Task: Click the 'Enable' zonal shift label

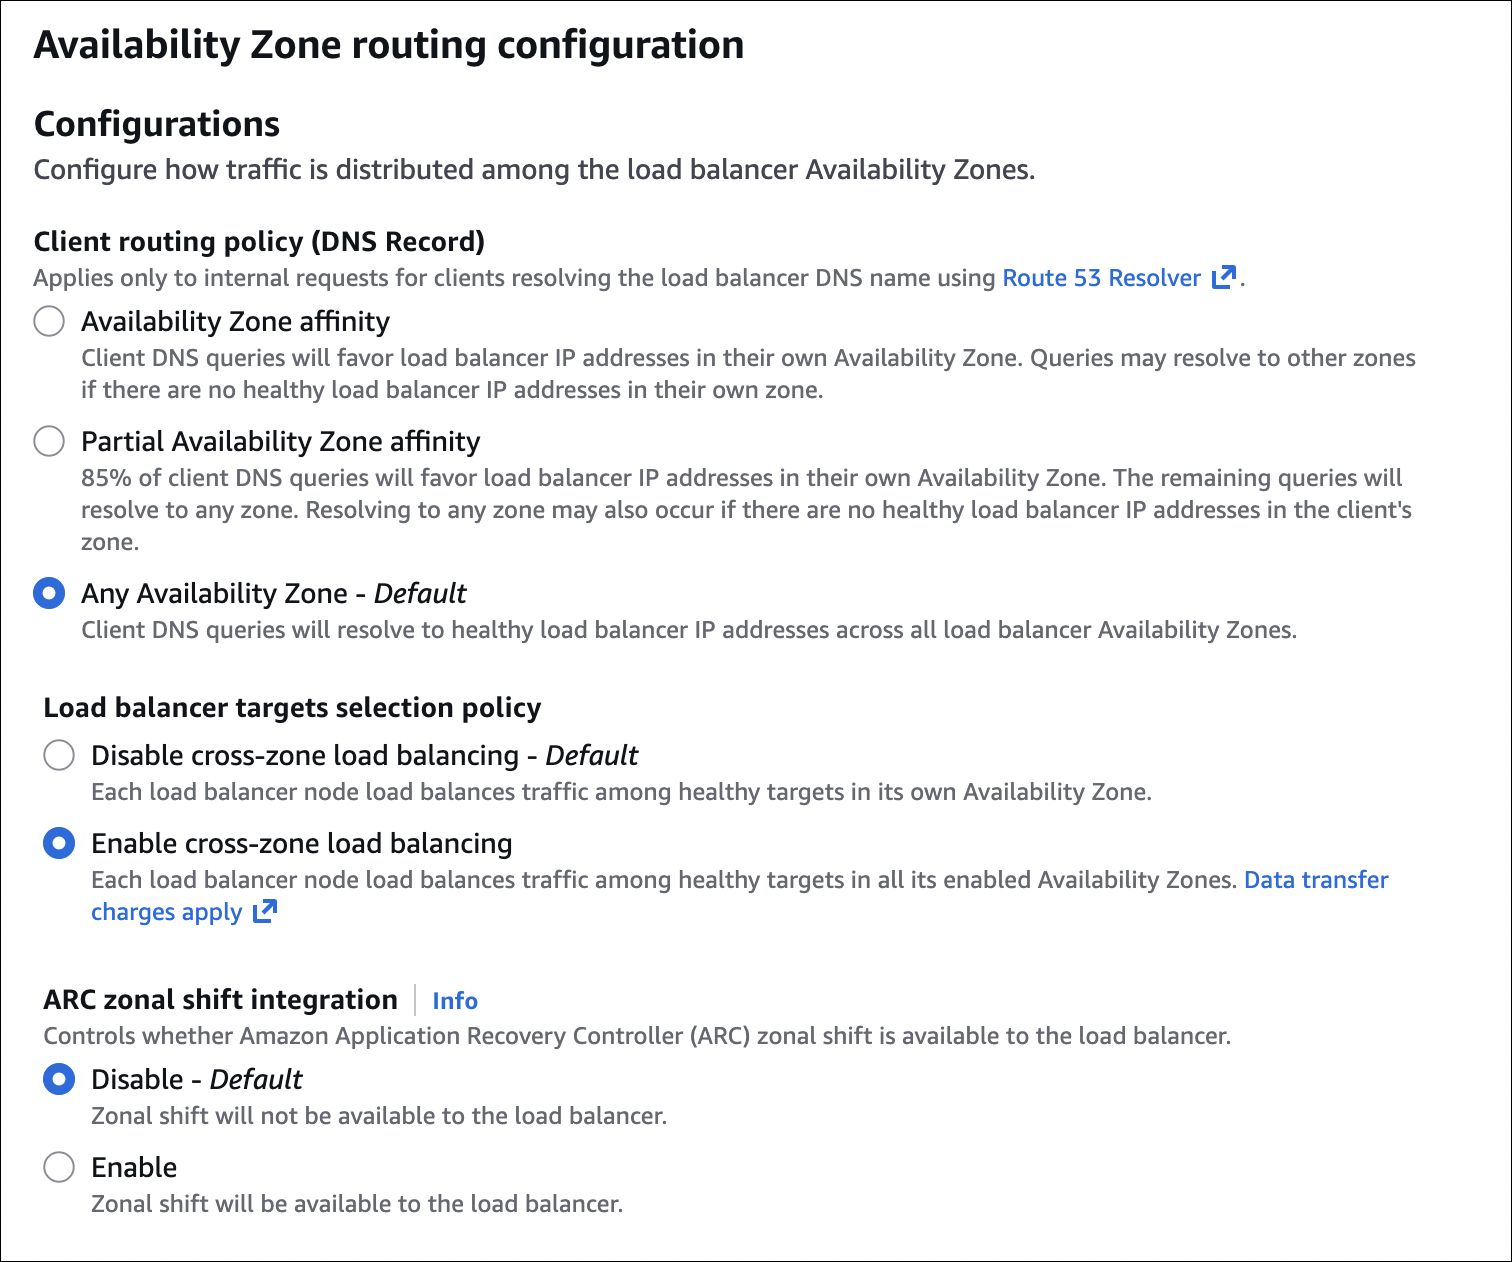Action: click(134, 1168)
